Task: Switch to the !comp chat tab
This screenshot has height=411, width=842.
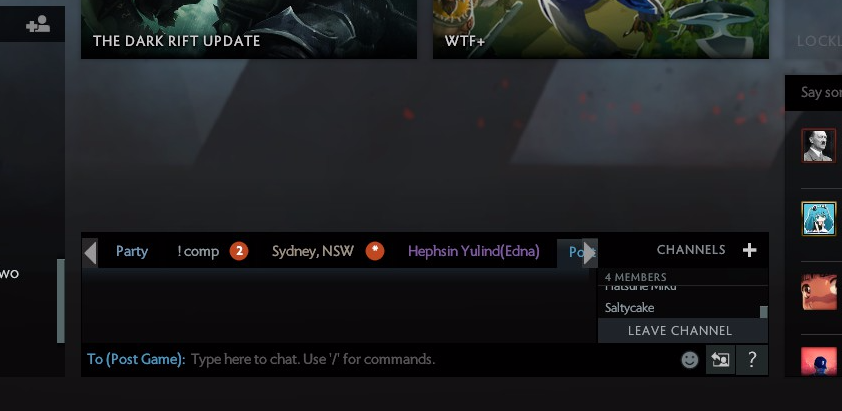Action: [198, 251]
